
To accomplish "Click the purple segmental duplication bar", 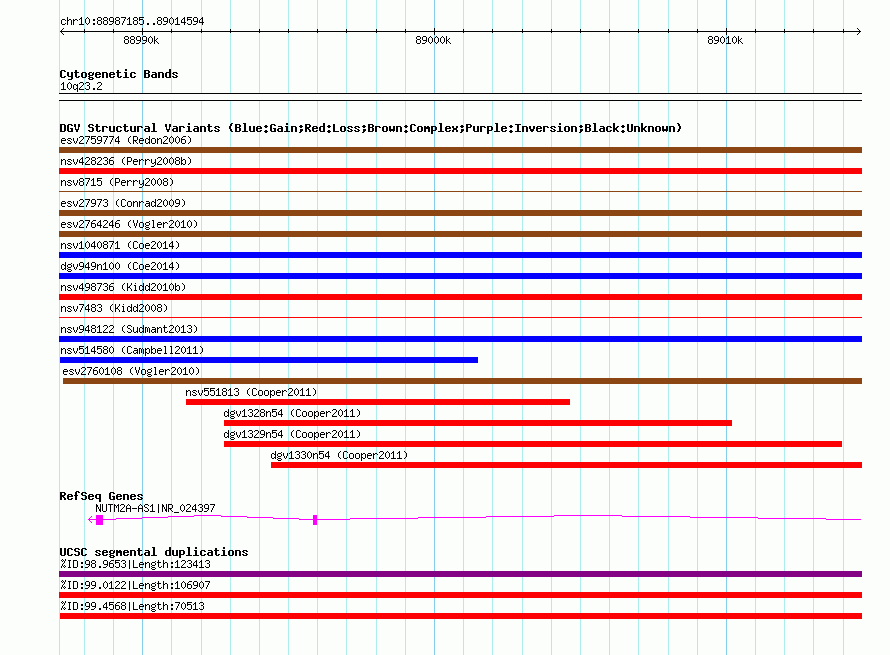I will [x=460, y=574].
